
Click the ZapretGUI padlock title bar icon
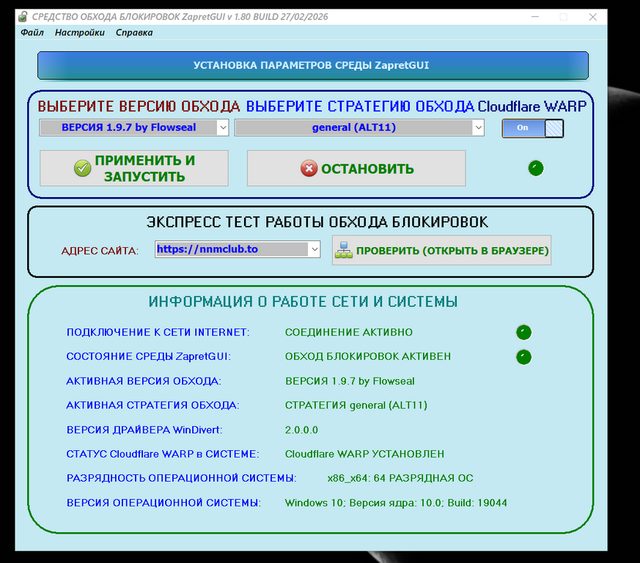click(x=23, y=17)
